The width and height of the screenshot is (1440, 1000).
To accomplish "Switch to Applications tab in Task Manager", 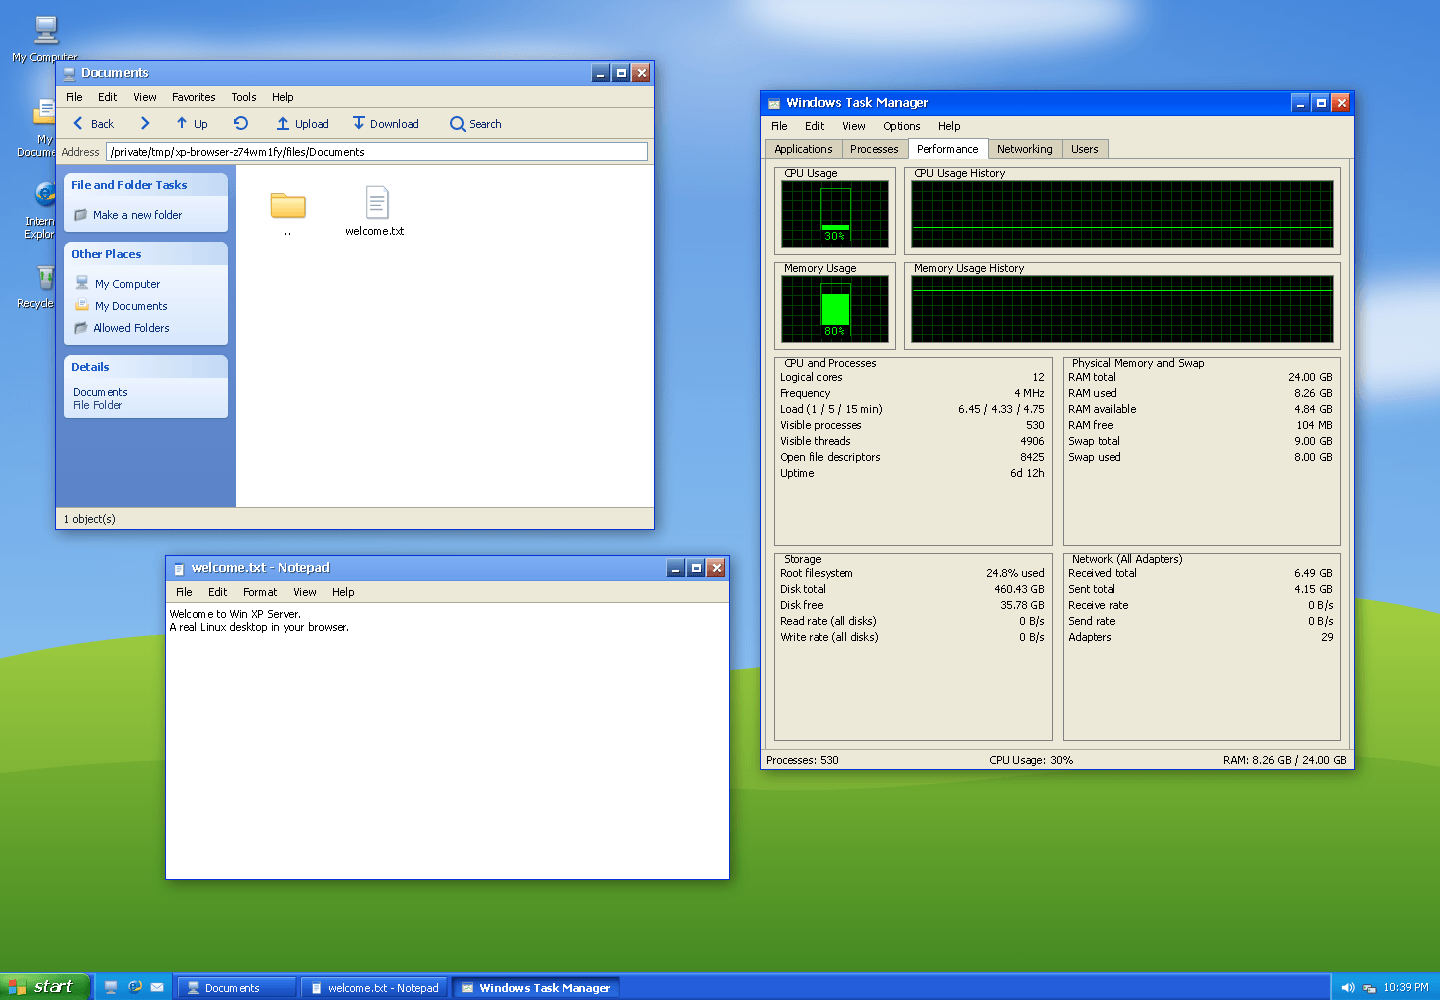I will [803, 149].
